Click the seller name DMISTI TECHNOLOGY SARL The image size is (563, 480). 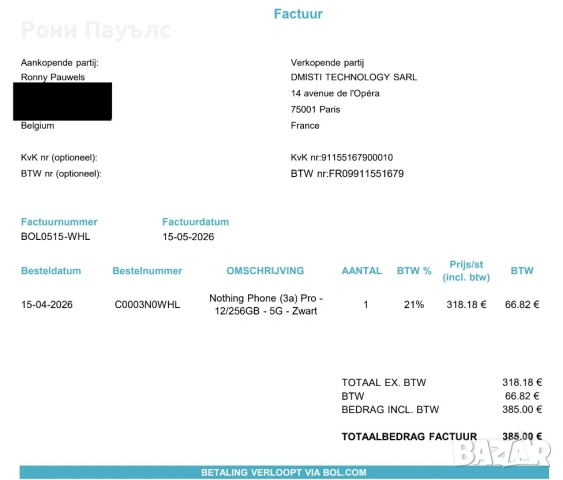354,77
